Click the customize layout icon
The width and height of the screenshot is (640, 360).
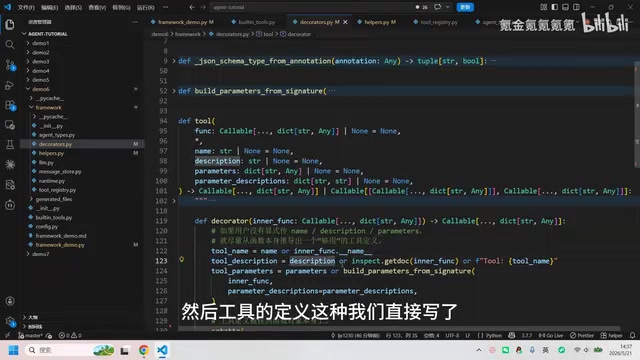pos(544,7)
